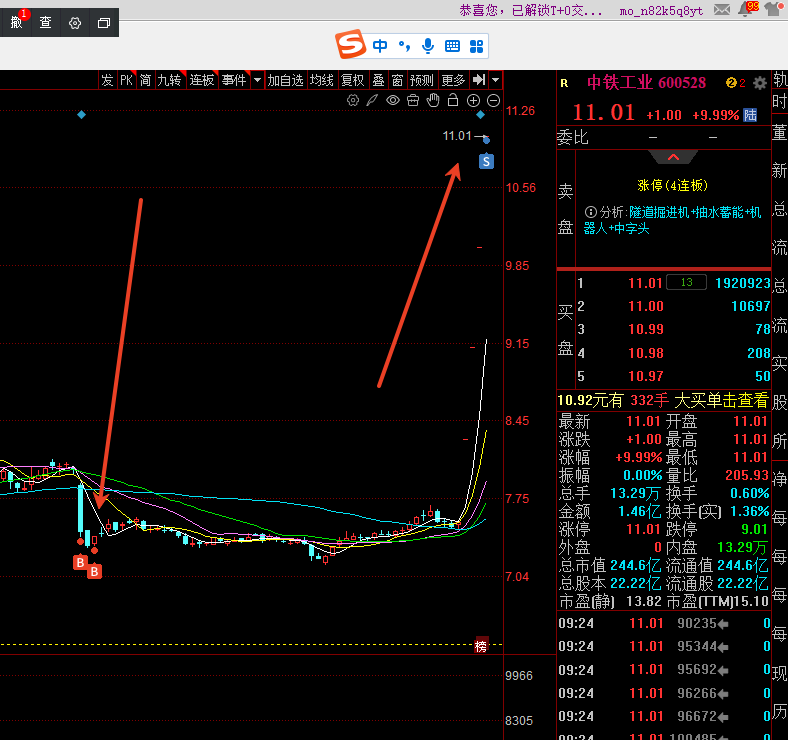Viewport: 788px width, 740px height.
Task: Zoom in chart with plus icon
Action: click(473, 101)
